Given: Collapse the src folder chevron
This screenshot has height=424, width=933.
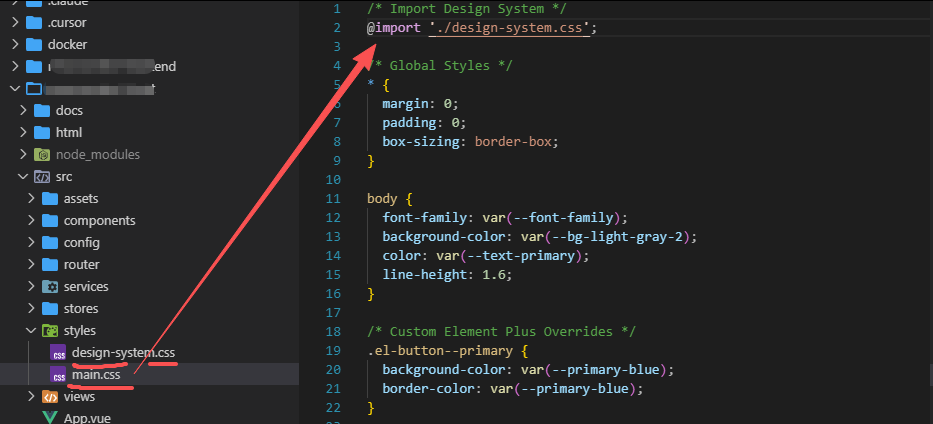Looking at the screenshot, I should pyautogui.click(x=23, y=177).
